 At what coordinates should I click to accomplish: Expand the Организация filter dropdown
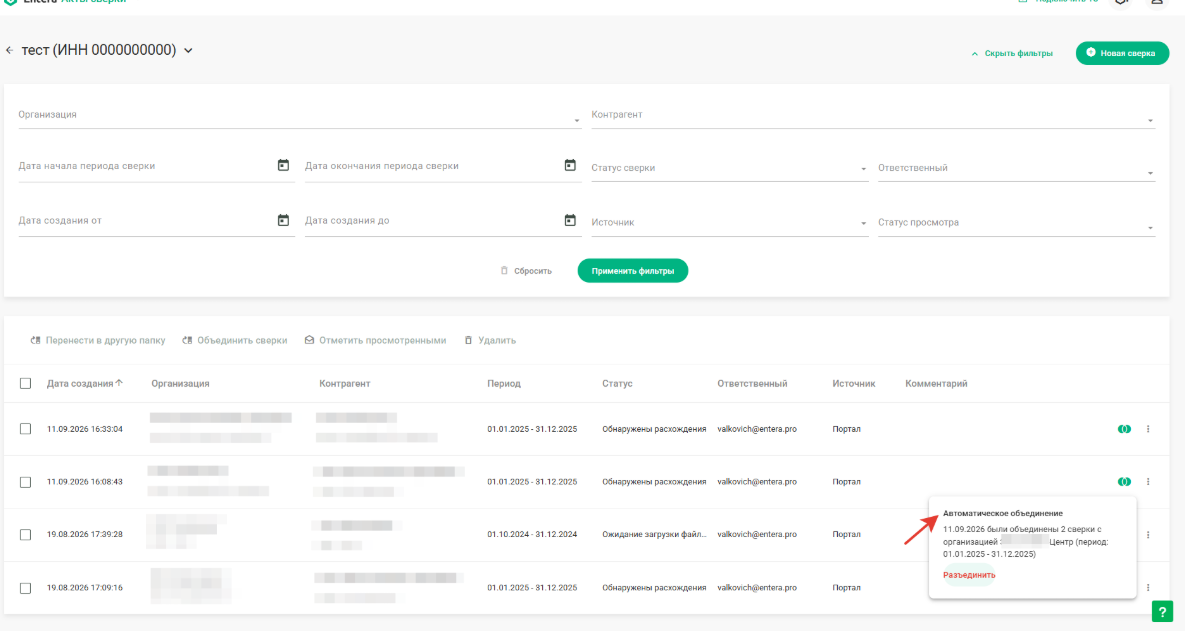299,116
